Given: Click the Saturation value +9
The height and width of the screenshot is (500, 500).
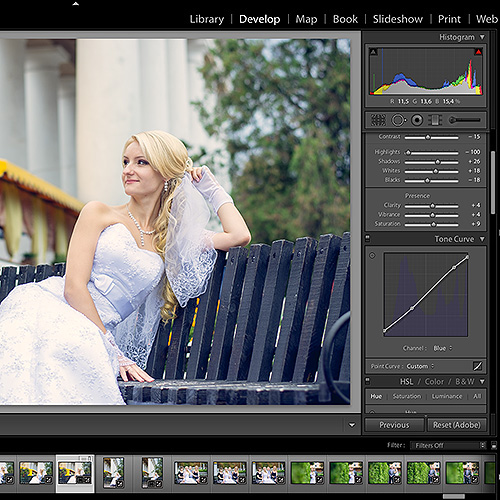Looking at the screenshot, I should click(476, 224).
